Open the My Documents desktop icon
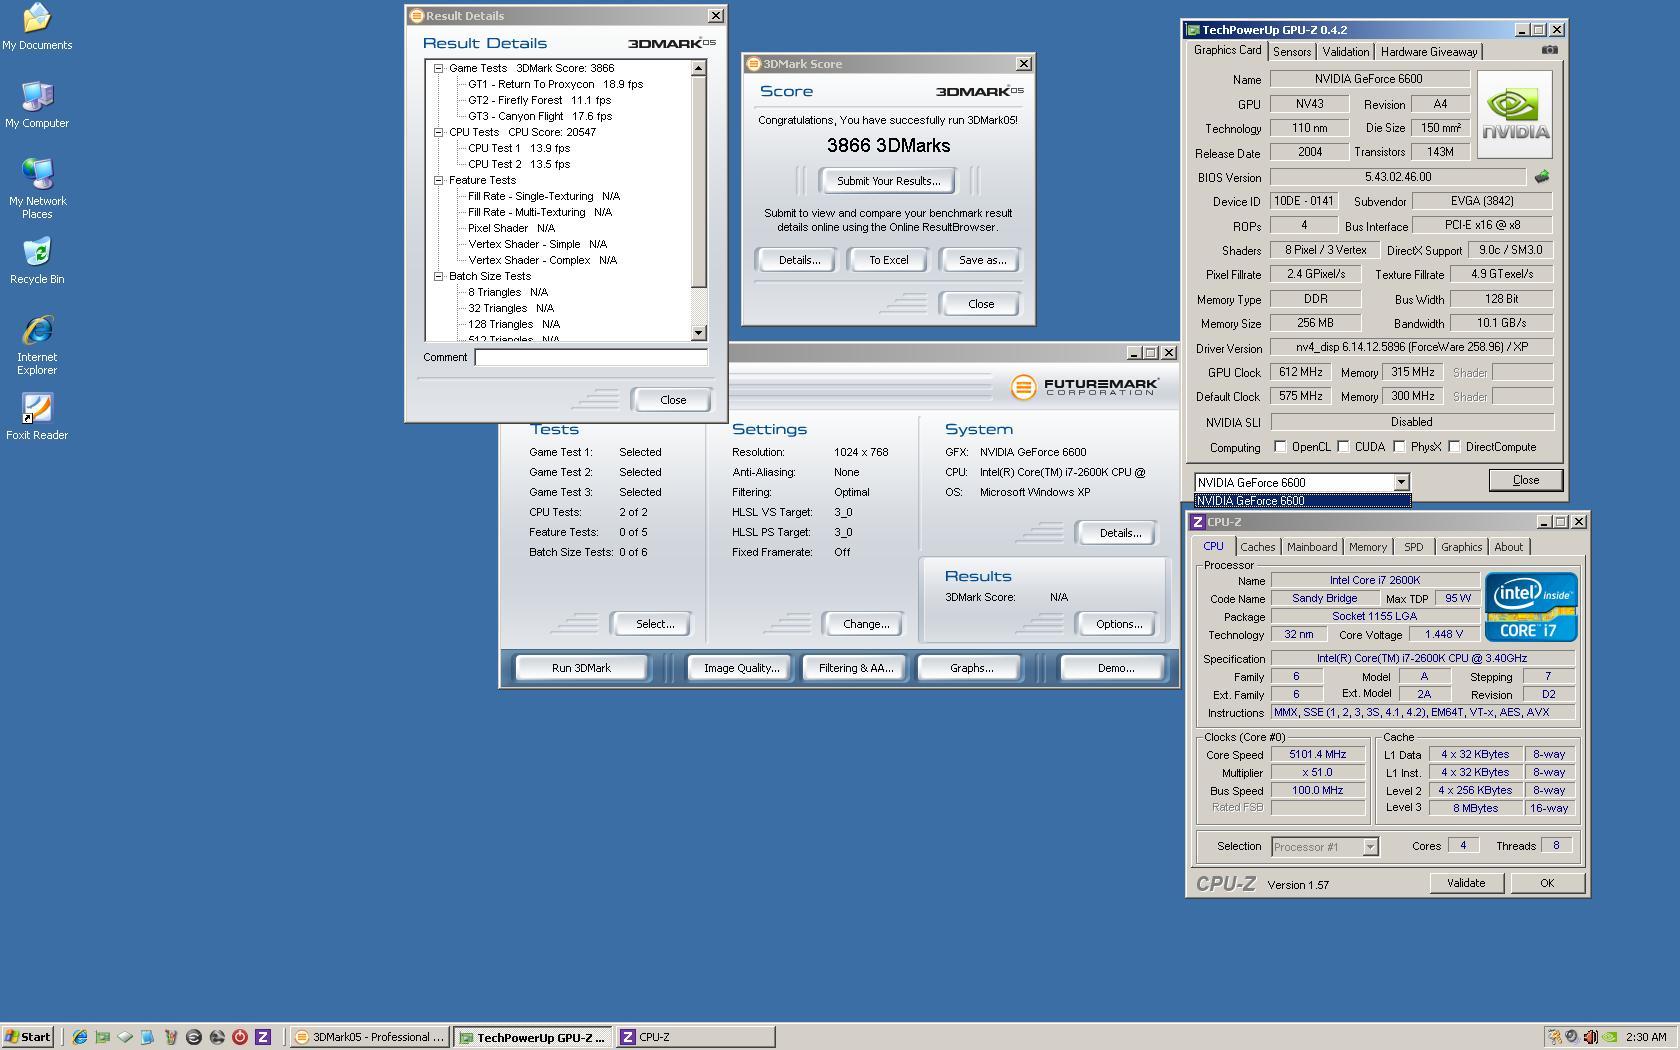Screen dimensions: 1680x1050 point(37,27)
